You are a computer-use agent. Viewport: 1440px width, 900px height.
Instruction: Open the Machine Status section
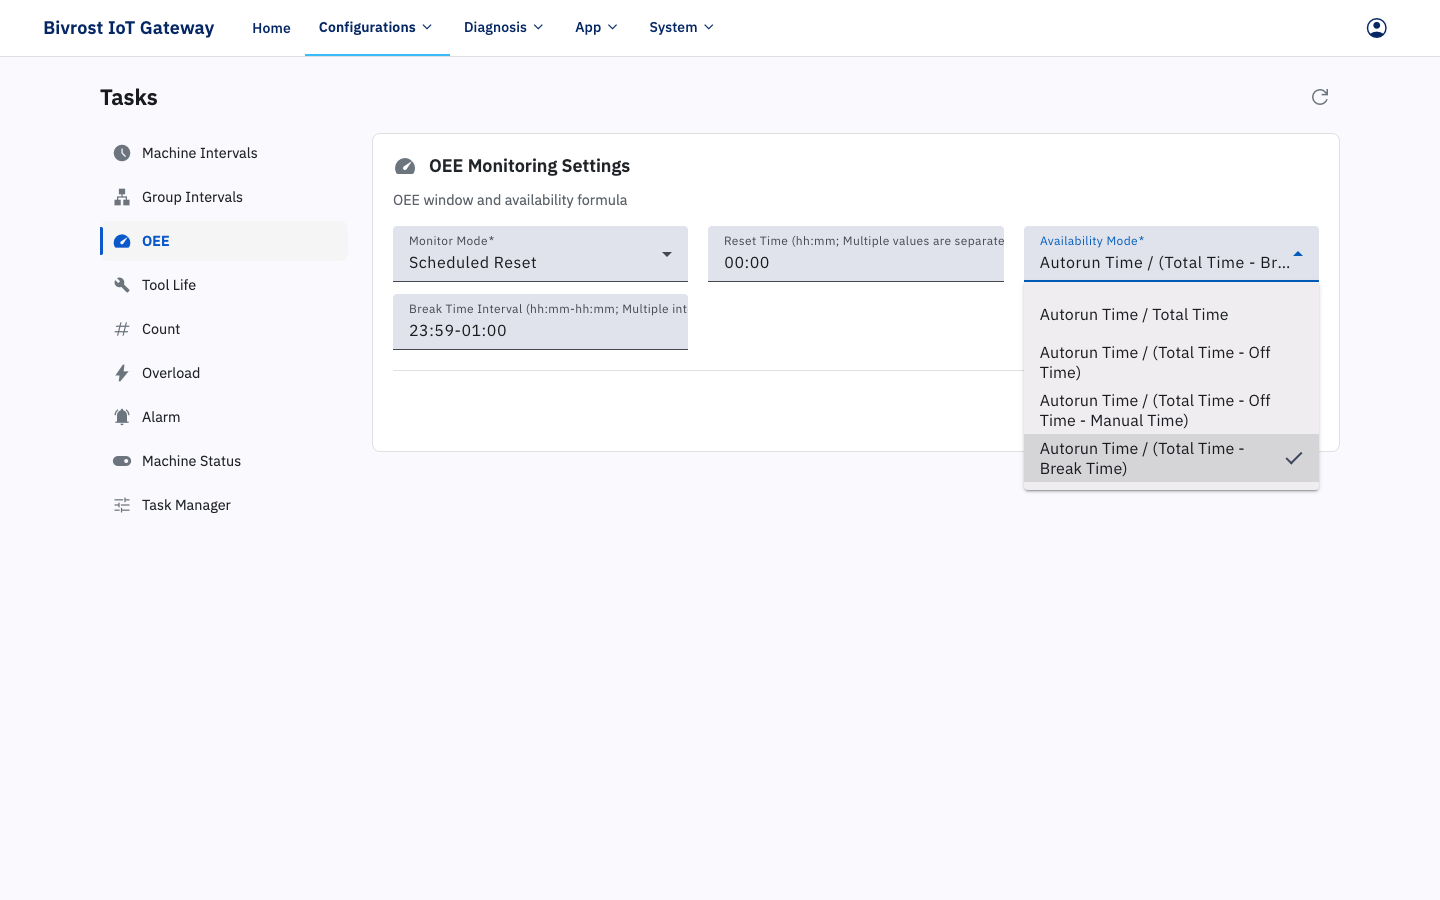pos(224,461)
